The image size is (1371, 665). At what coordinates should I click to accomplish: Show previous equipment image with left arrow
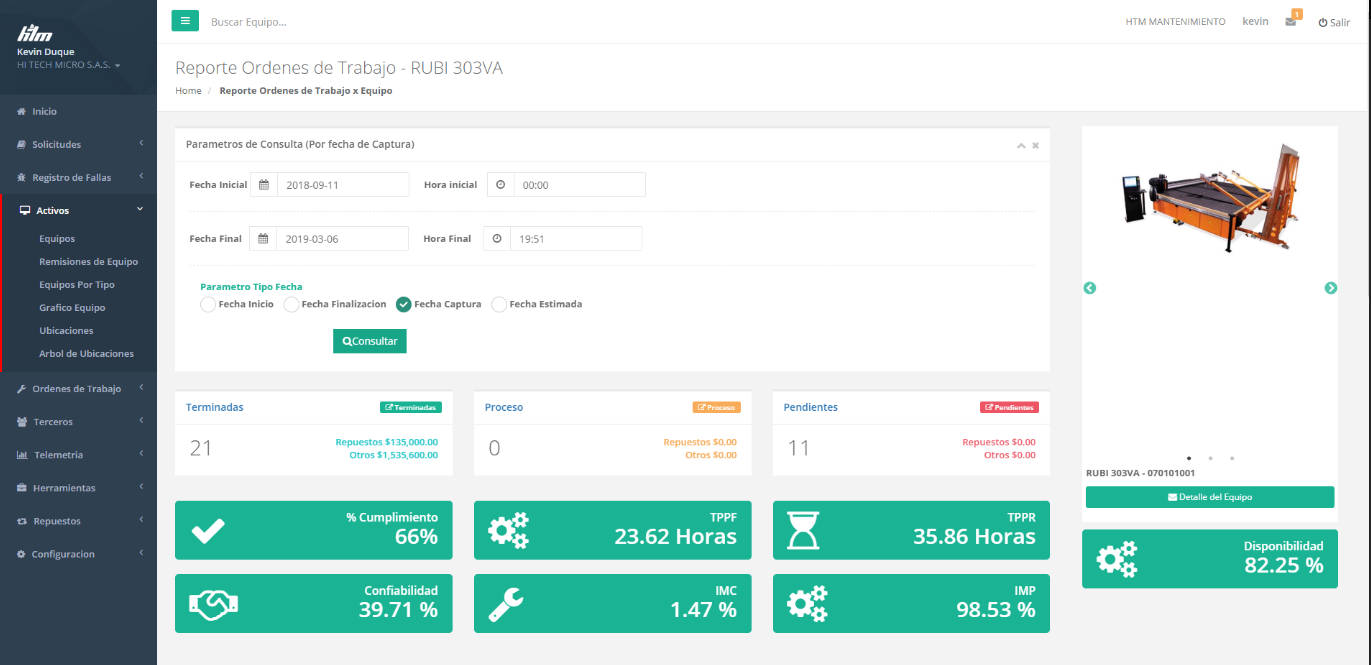[1090, 288]
